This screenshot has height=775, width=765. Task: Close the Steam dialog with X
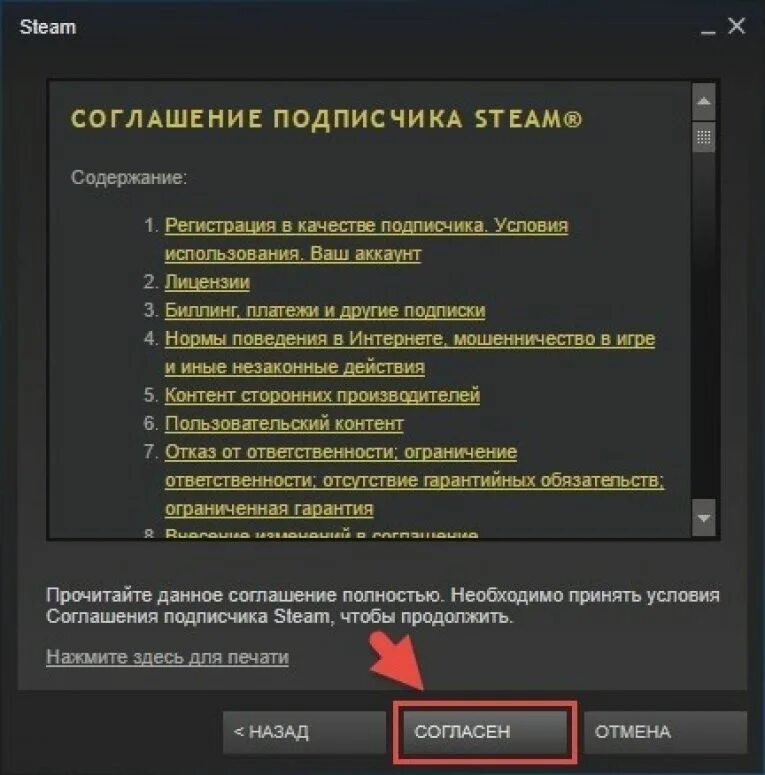click(737, 26)
